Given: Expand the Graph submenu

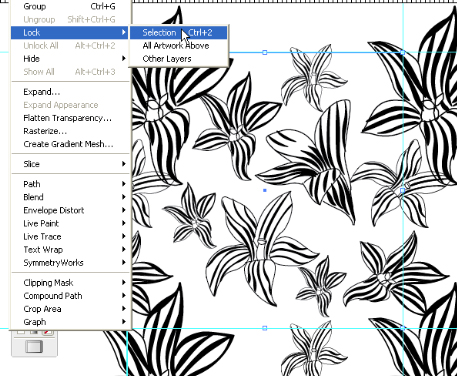Looking at the screenshot, I should (x=70, y=322).
